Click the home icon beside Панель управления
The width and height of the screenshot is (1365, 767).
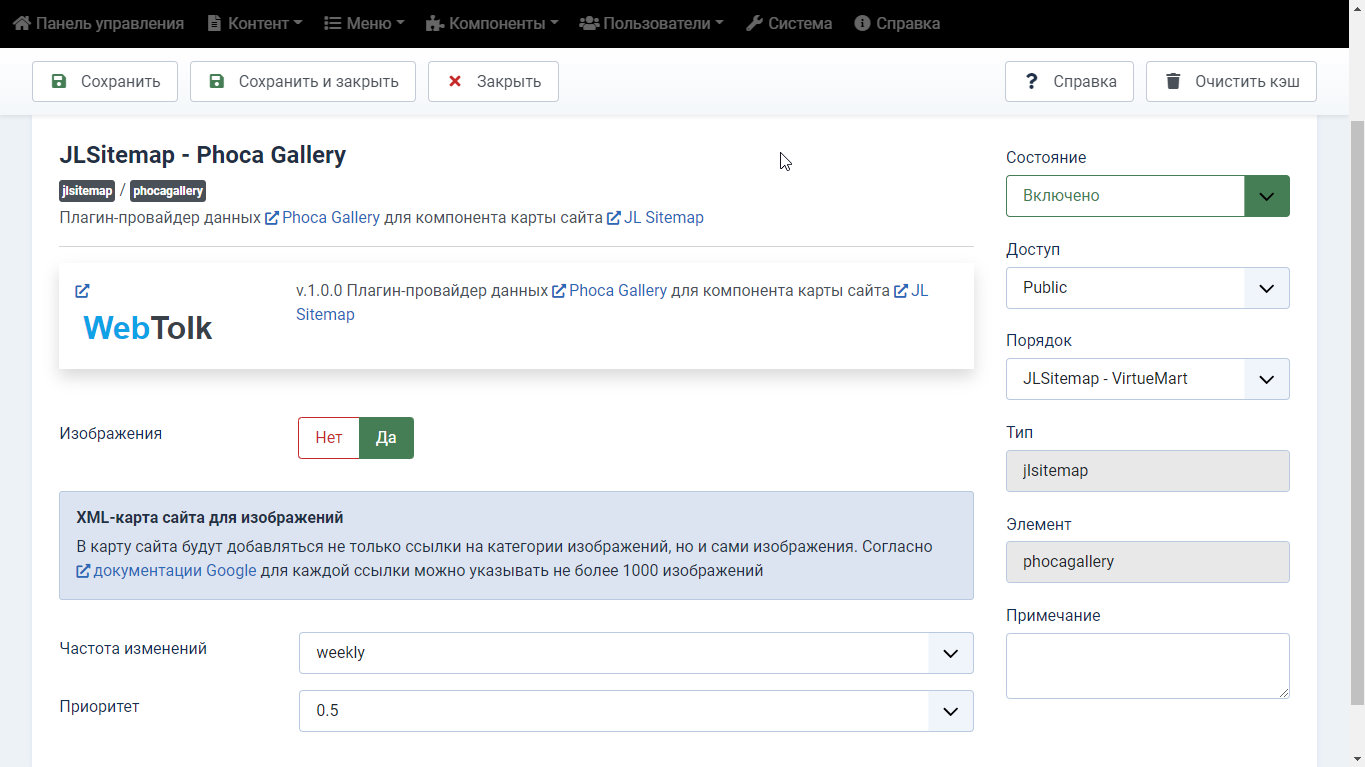tap(22, 23)
